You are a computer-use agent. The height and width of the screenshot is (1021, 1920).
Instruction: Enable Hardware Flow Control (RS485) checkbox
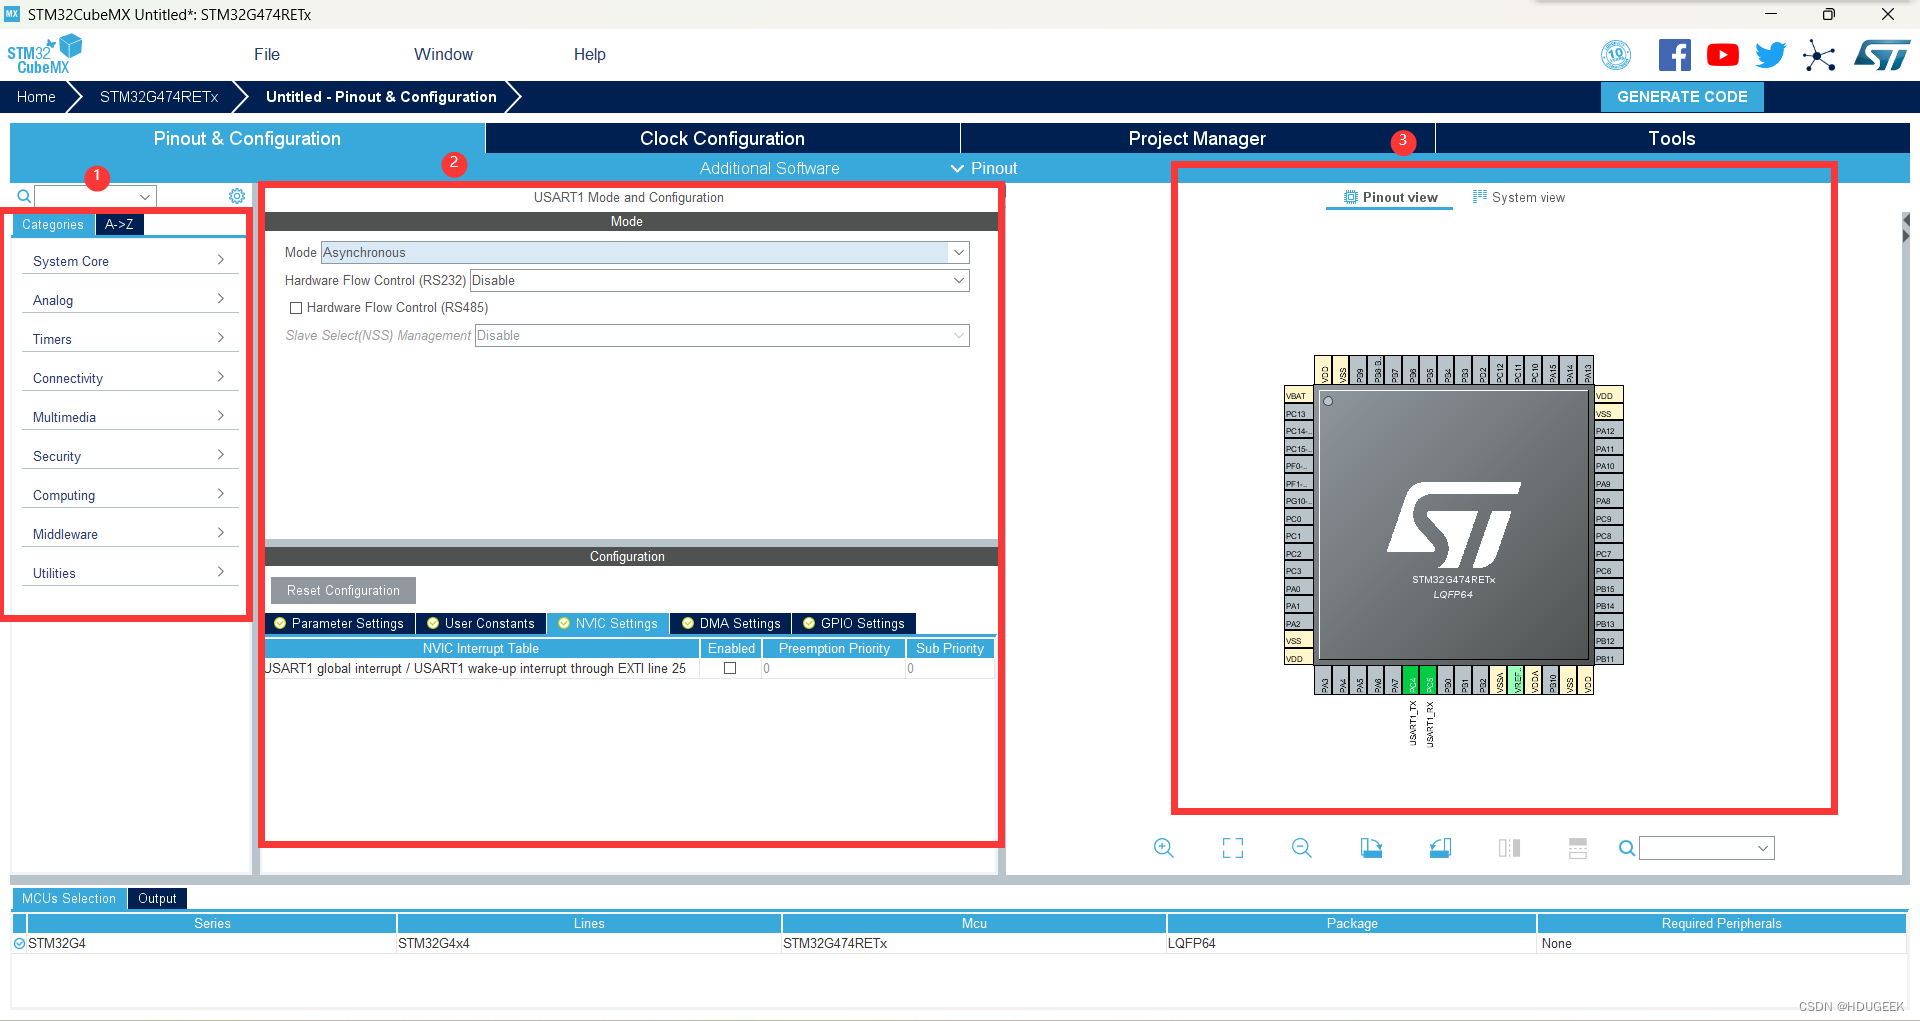point(295,308)
